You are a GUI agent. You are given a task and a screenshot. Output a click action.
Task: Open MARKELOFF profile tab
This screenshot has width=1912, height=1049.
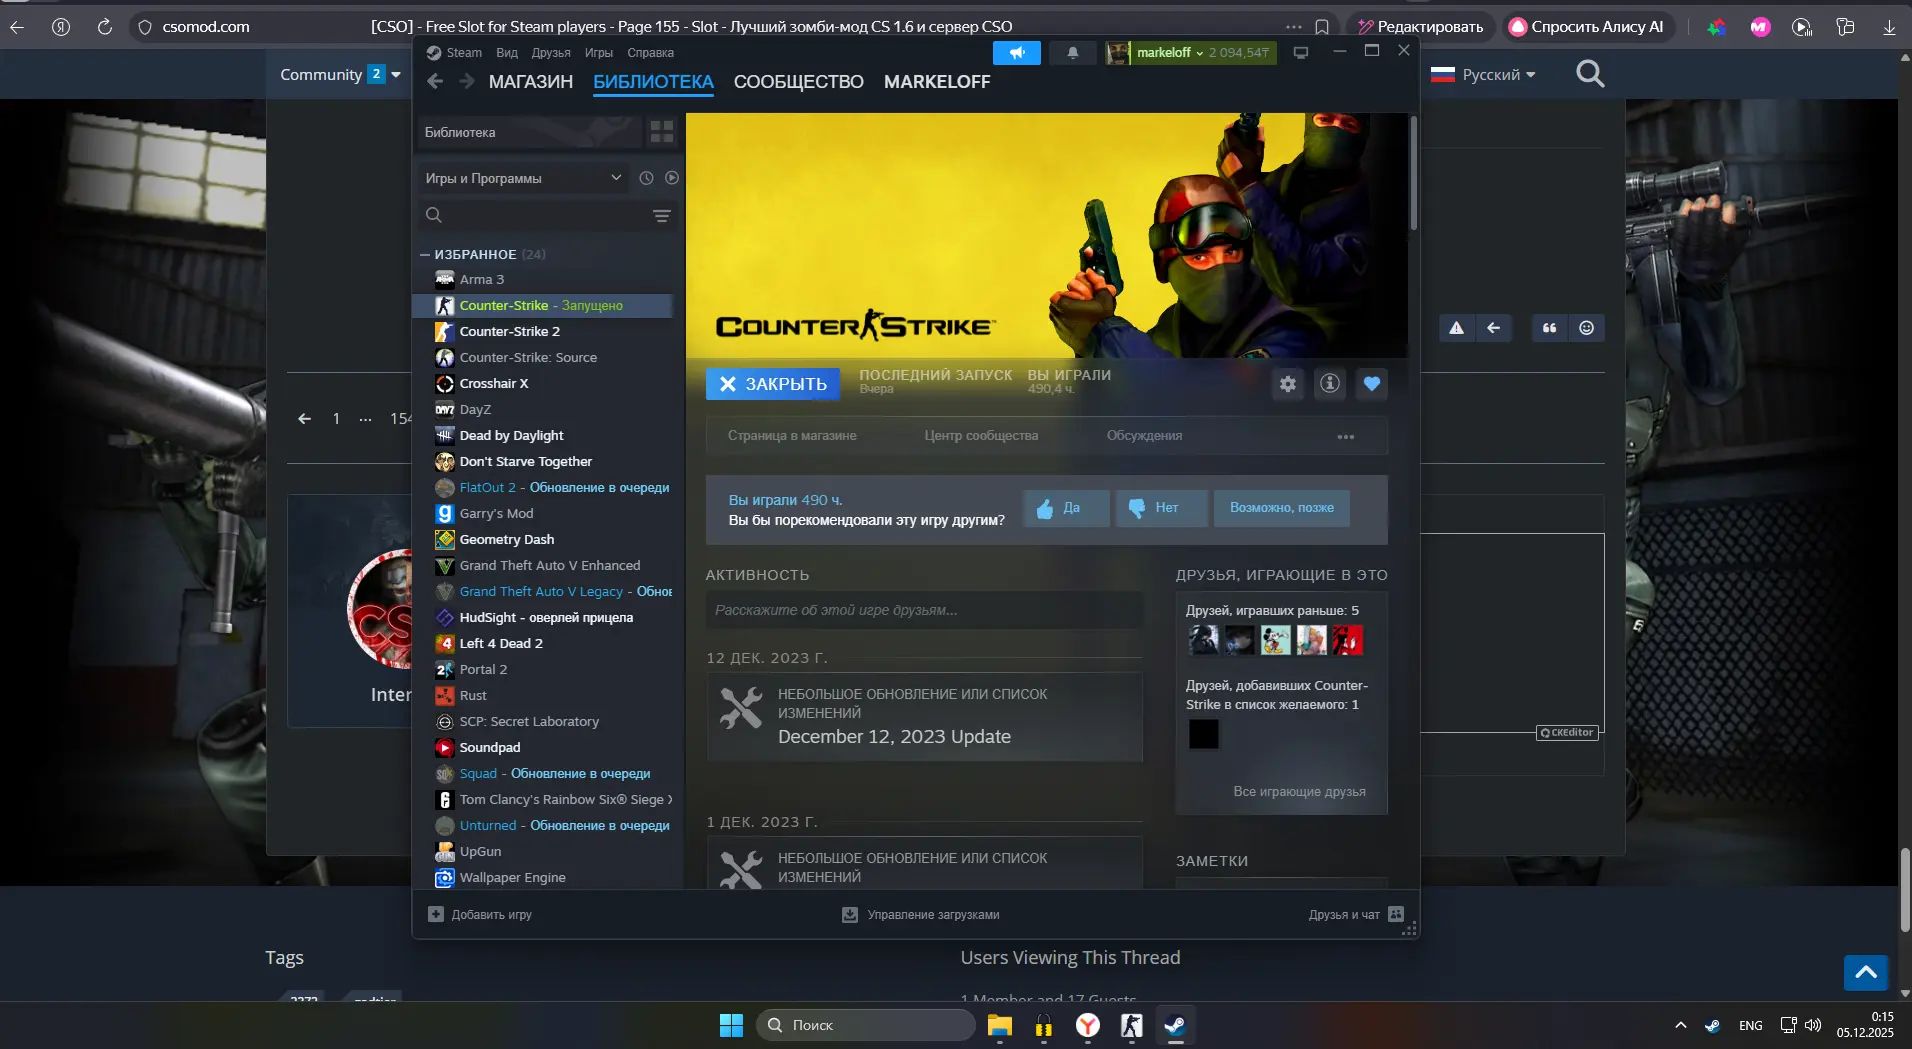point(937,82)
